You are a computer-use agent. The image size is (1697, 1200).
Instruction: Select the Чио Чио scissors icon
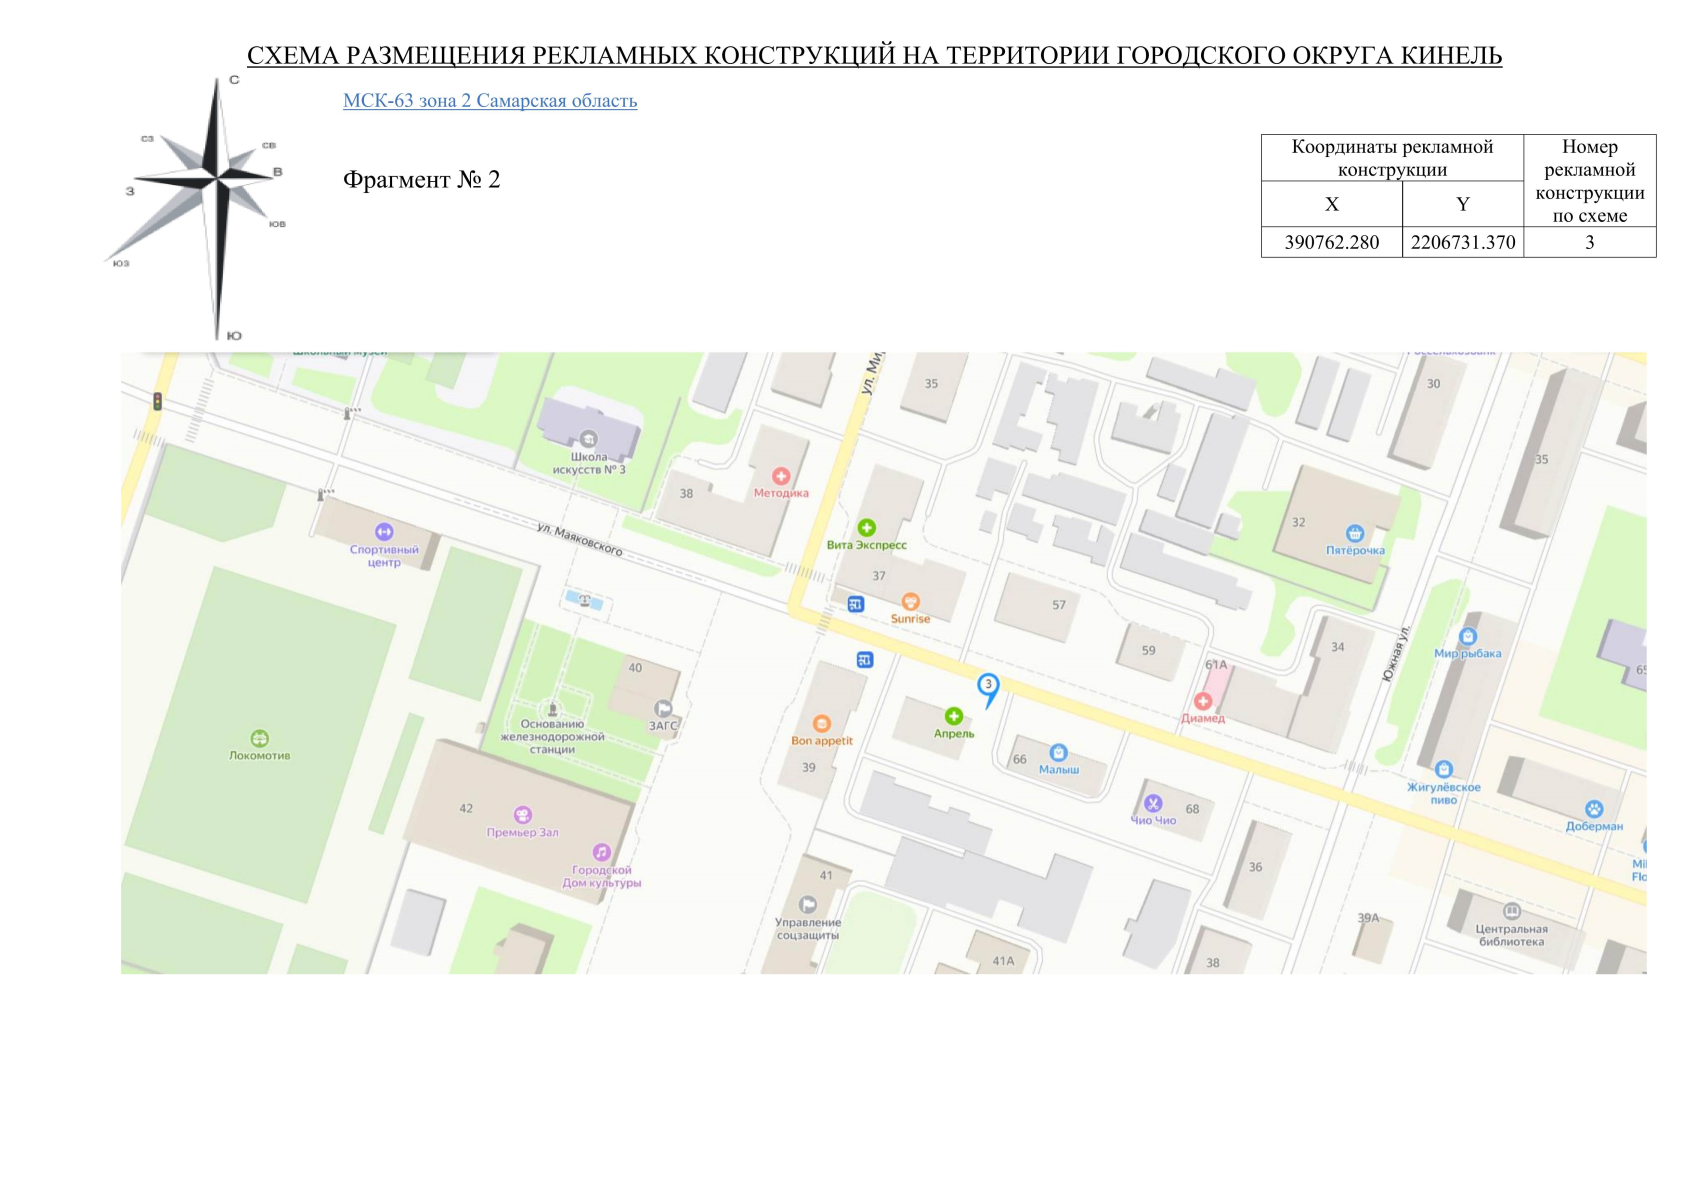tap(1153, 804)
